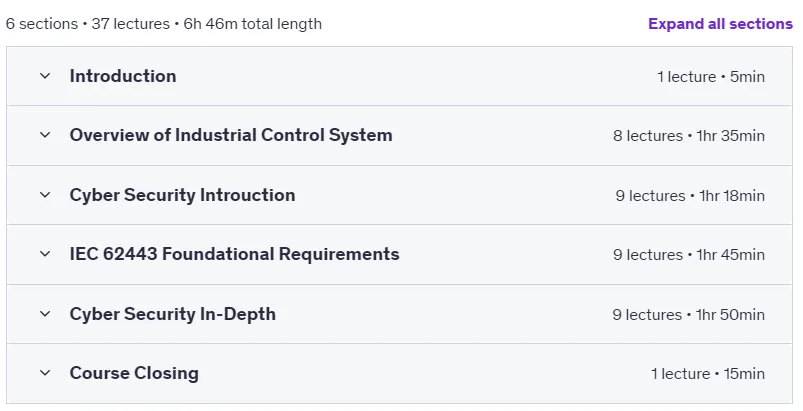Expand the Course Closing chevron icon
The height and width of the screenshot is (411, 803).
coord(45,373)
